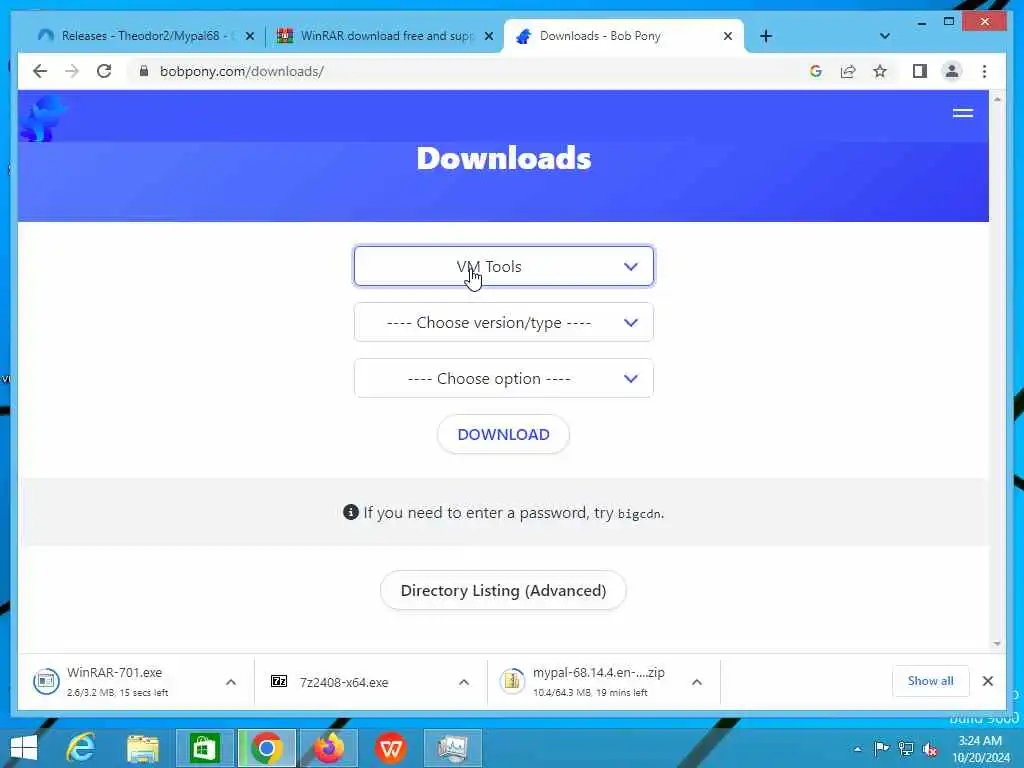Open File Explorer from taskbar
Image resolution: width=1024 pixels, height=768 pixels.
[x=143, y=748]
